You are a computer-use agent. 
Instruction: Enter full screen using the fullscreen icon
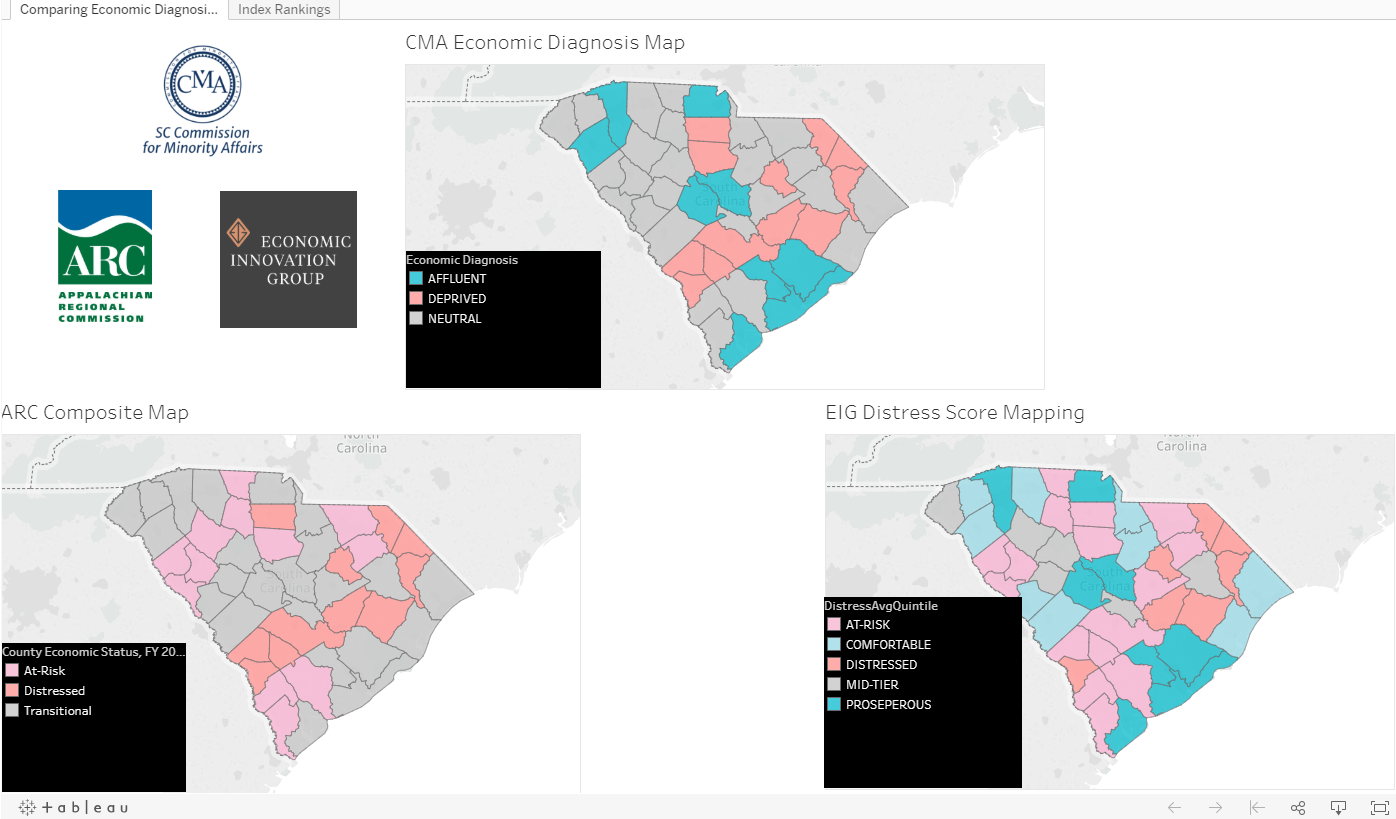pyautogui.click(x=1377, y=807)
